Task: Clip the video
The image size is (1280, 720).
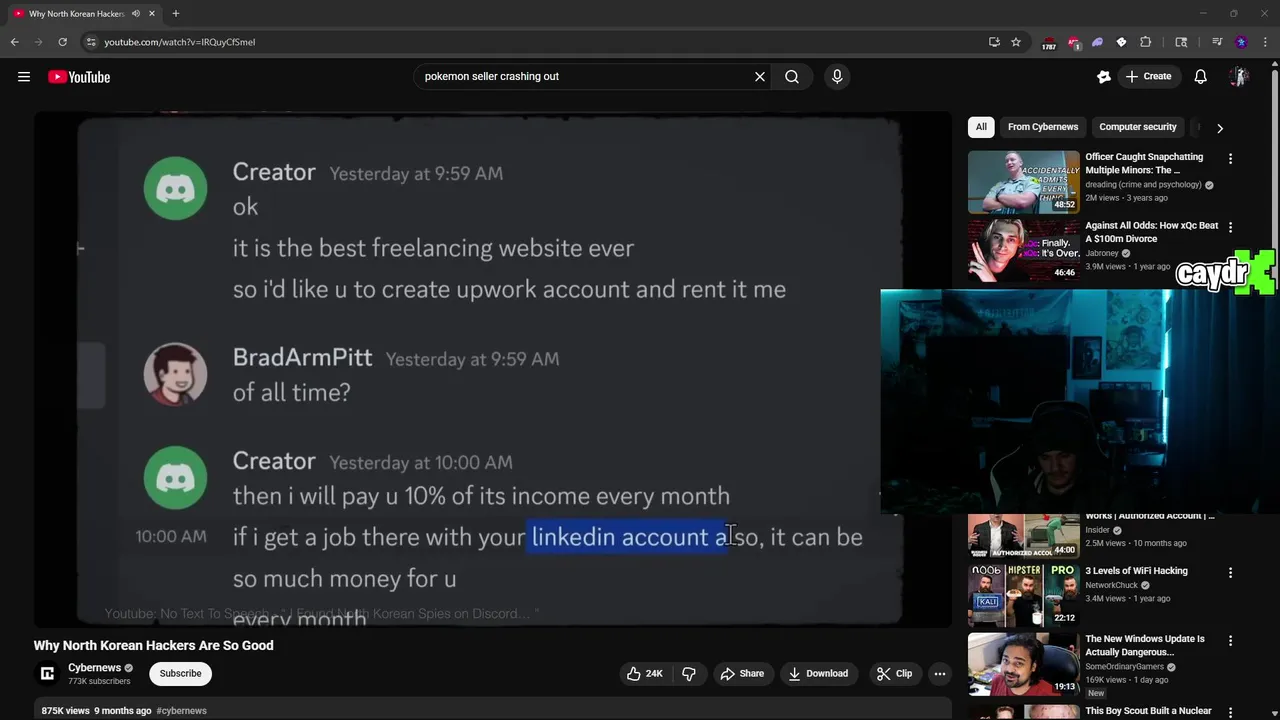Action: pyautogui.click(x=894, y=674)
